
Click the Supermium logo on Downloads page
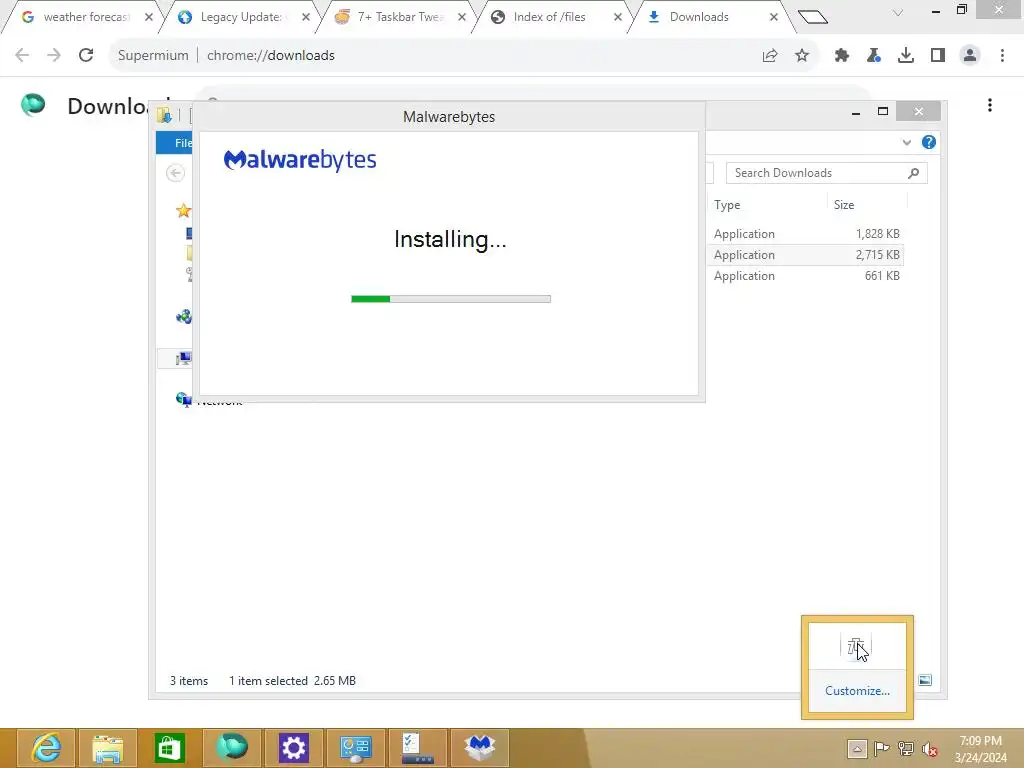(x=33, y=104)
